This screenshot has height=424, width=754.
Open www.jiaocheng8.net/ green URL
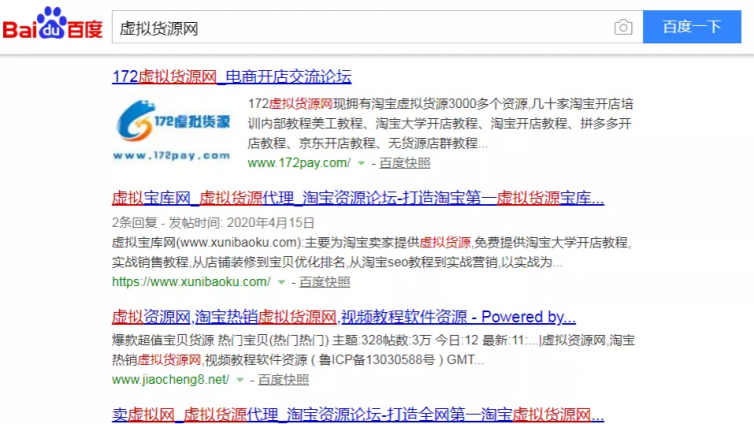(x=171, y=380)
